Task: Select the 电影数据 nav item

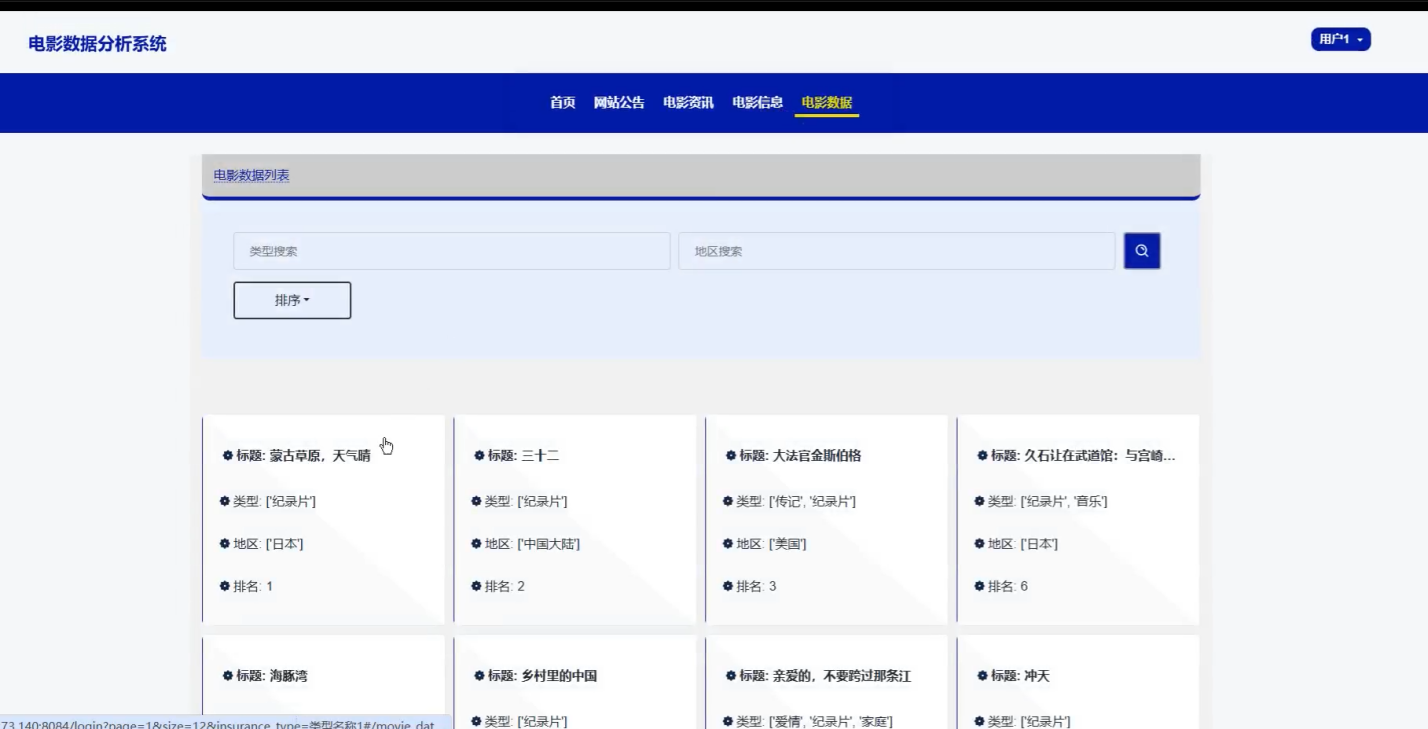Action: 827,102
